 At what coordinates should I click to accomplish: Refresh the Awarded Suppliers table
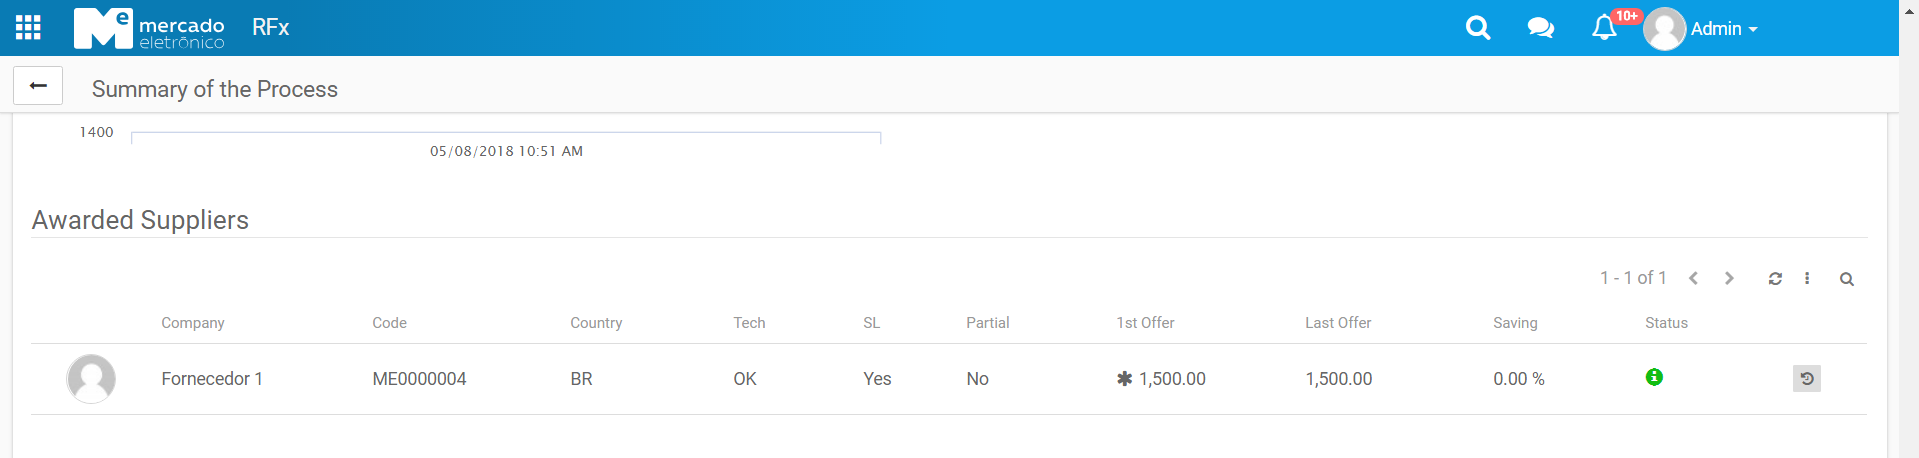pos(1775,279)
